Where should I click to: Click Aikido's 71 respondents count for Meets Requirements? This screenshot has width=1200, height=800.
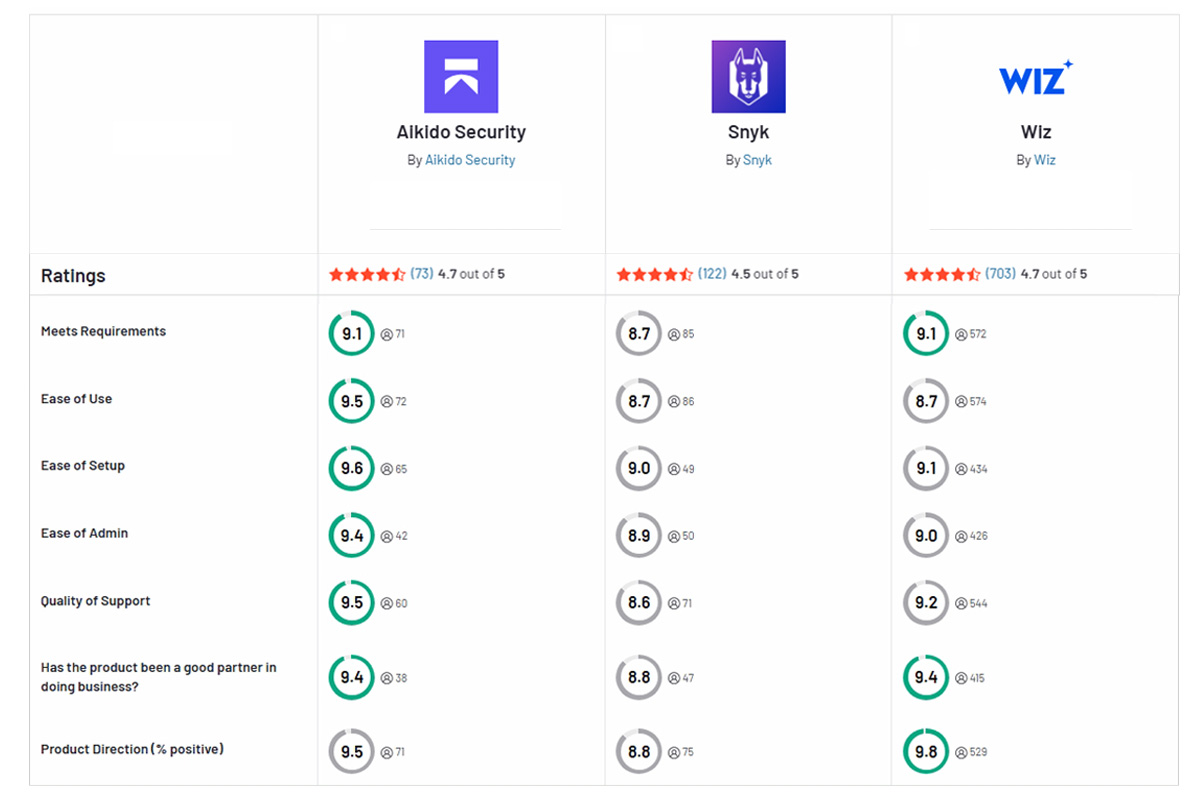pos(393,334)
